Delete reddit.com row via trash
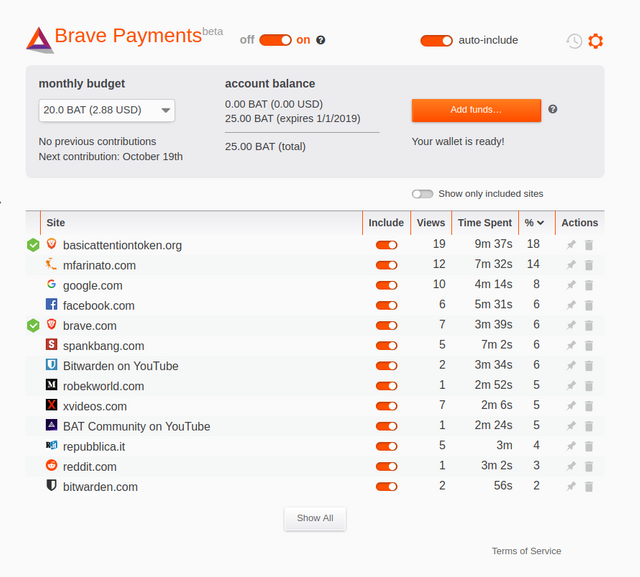The image size is (640, 577). pyautogui.click(x=589, y=466)
